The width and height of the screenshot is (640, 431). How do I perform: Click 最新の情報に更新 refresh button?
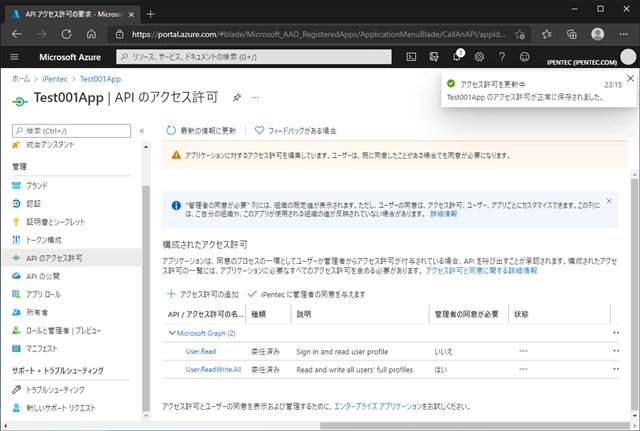(x=201, y=131)
